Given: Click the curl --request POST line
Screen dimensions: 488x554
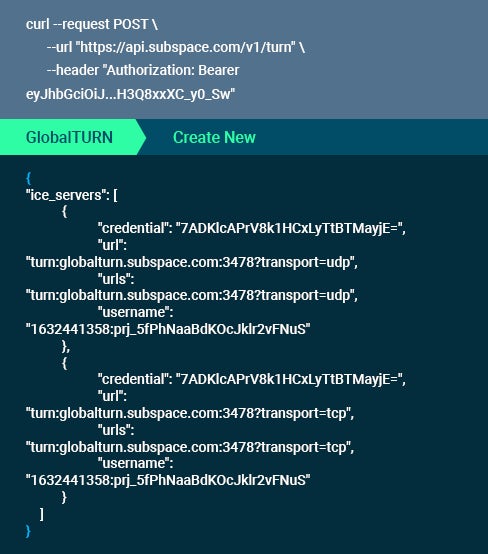Looking at the screenshot, I should click(x=92, y=24).
